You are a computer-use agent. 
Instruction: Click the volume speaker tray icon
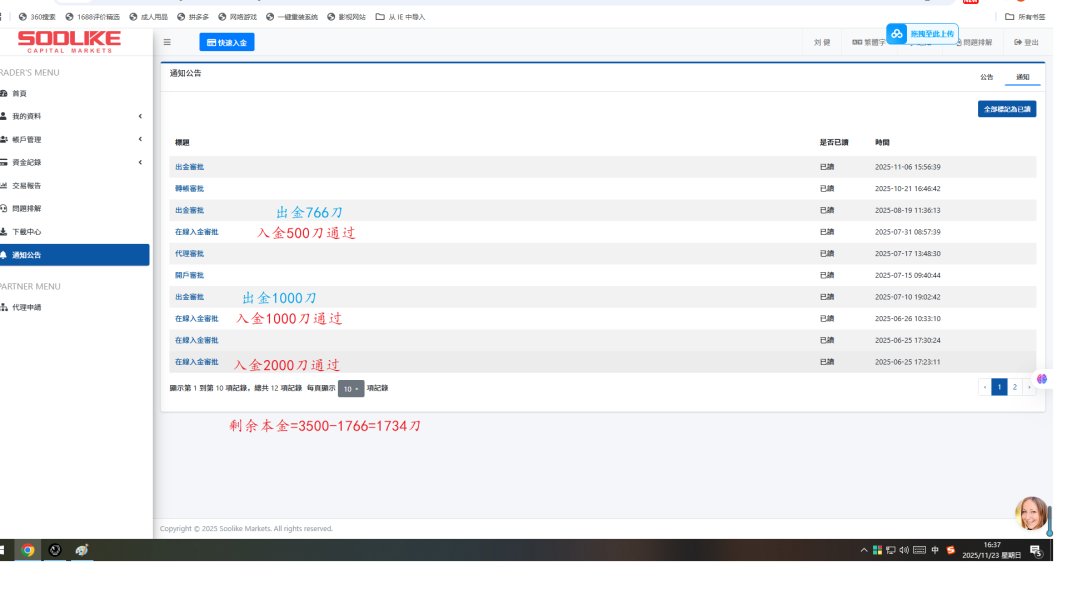point(904,550)
